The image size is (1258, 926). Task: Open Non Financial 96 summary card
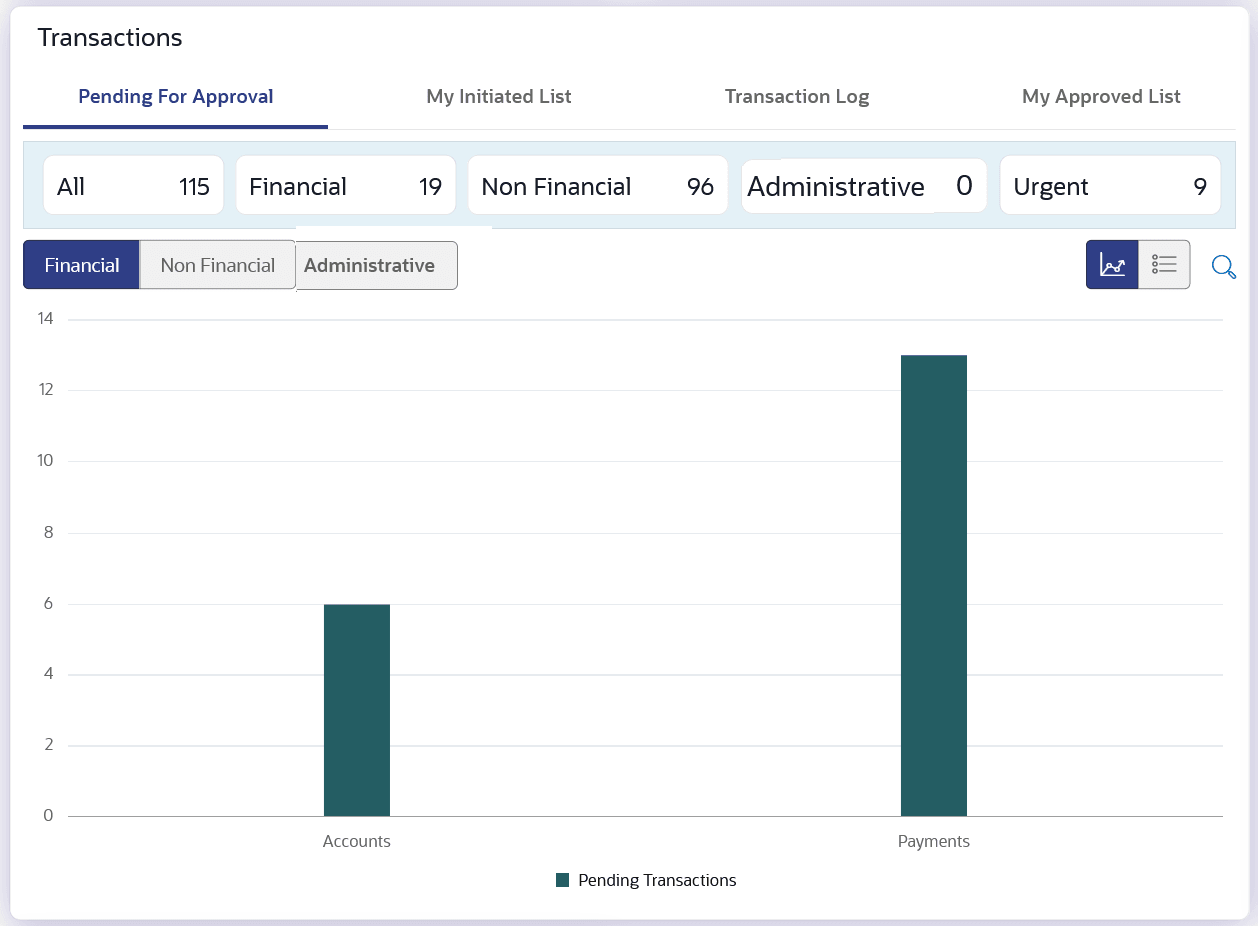[597, 186]
